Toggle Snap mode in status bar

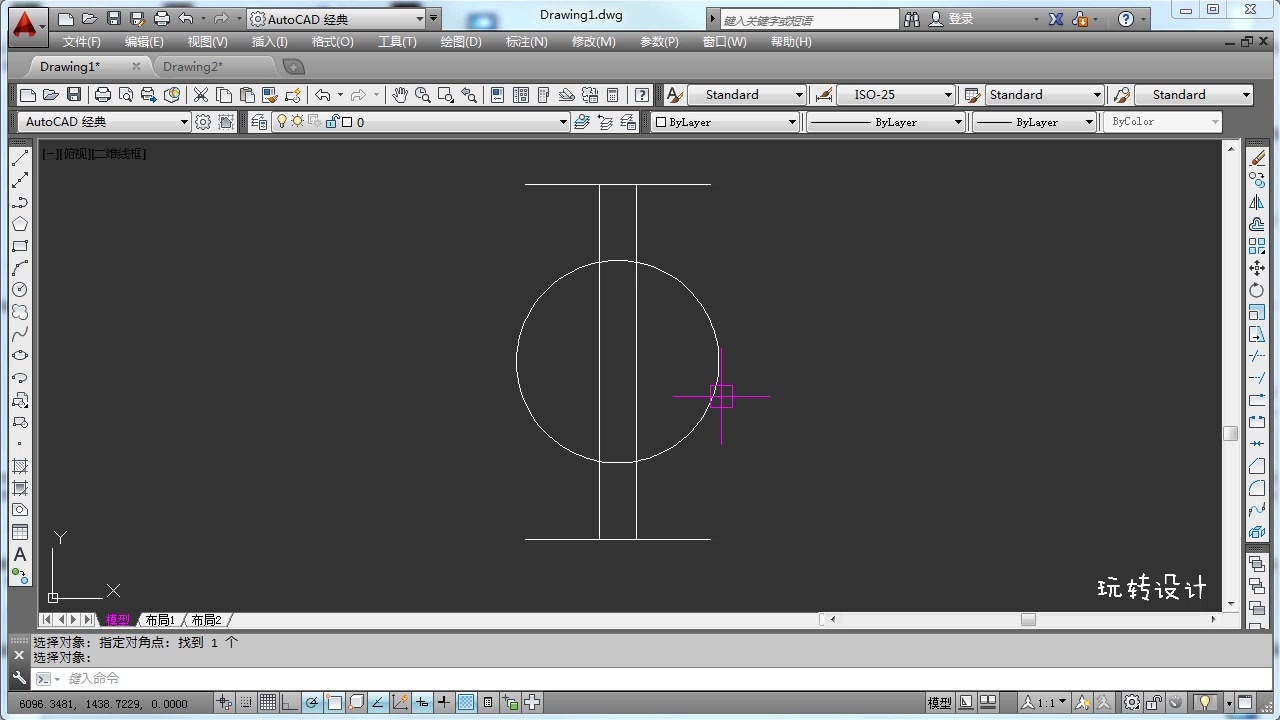pyautogui.click(x=246, y=703)
